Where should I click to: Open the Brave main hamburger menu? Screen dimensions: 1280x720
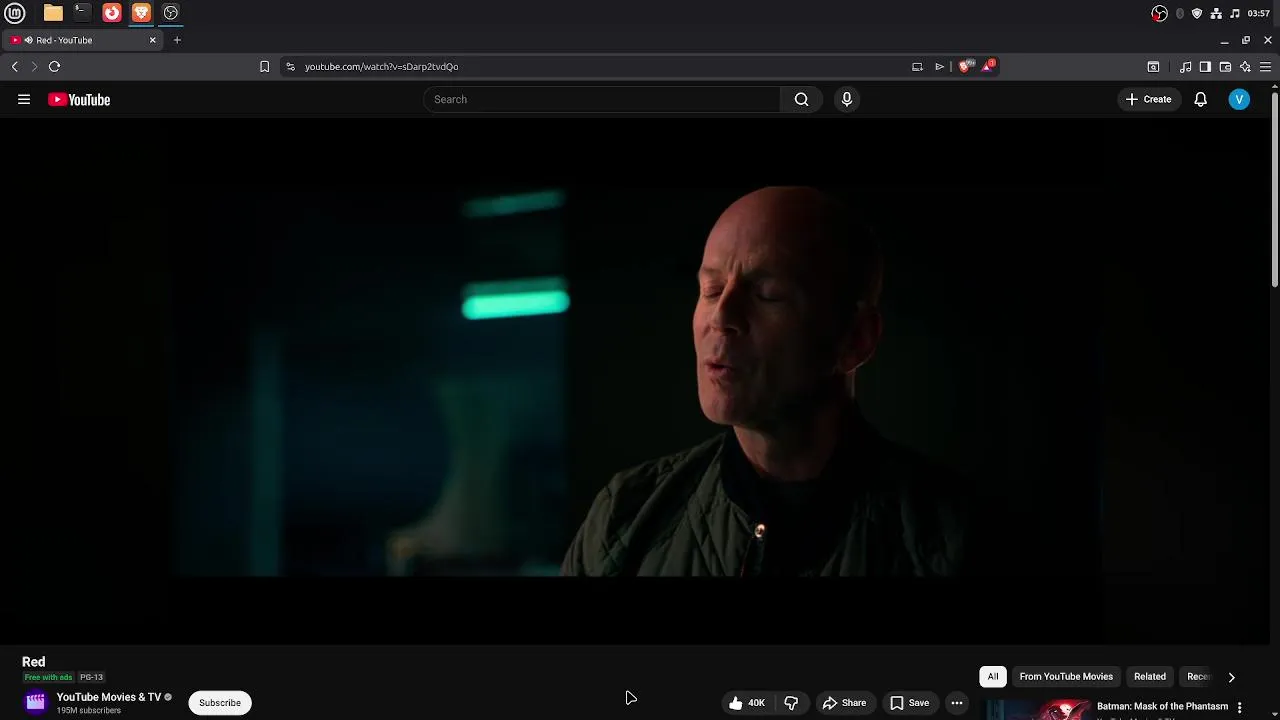pyautogui.click(x=1265, y=67)
